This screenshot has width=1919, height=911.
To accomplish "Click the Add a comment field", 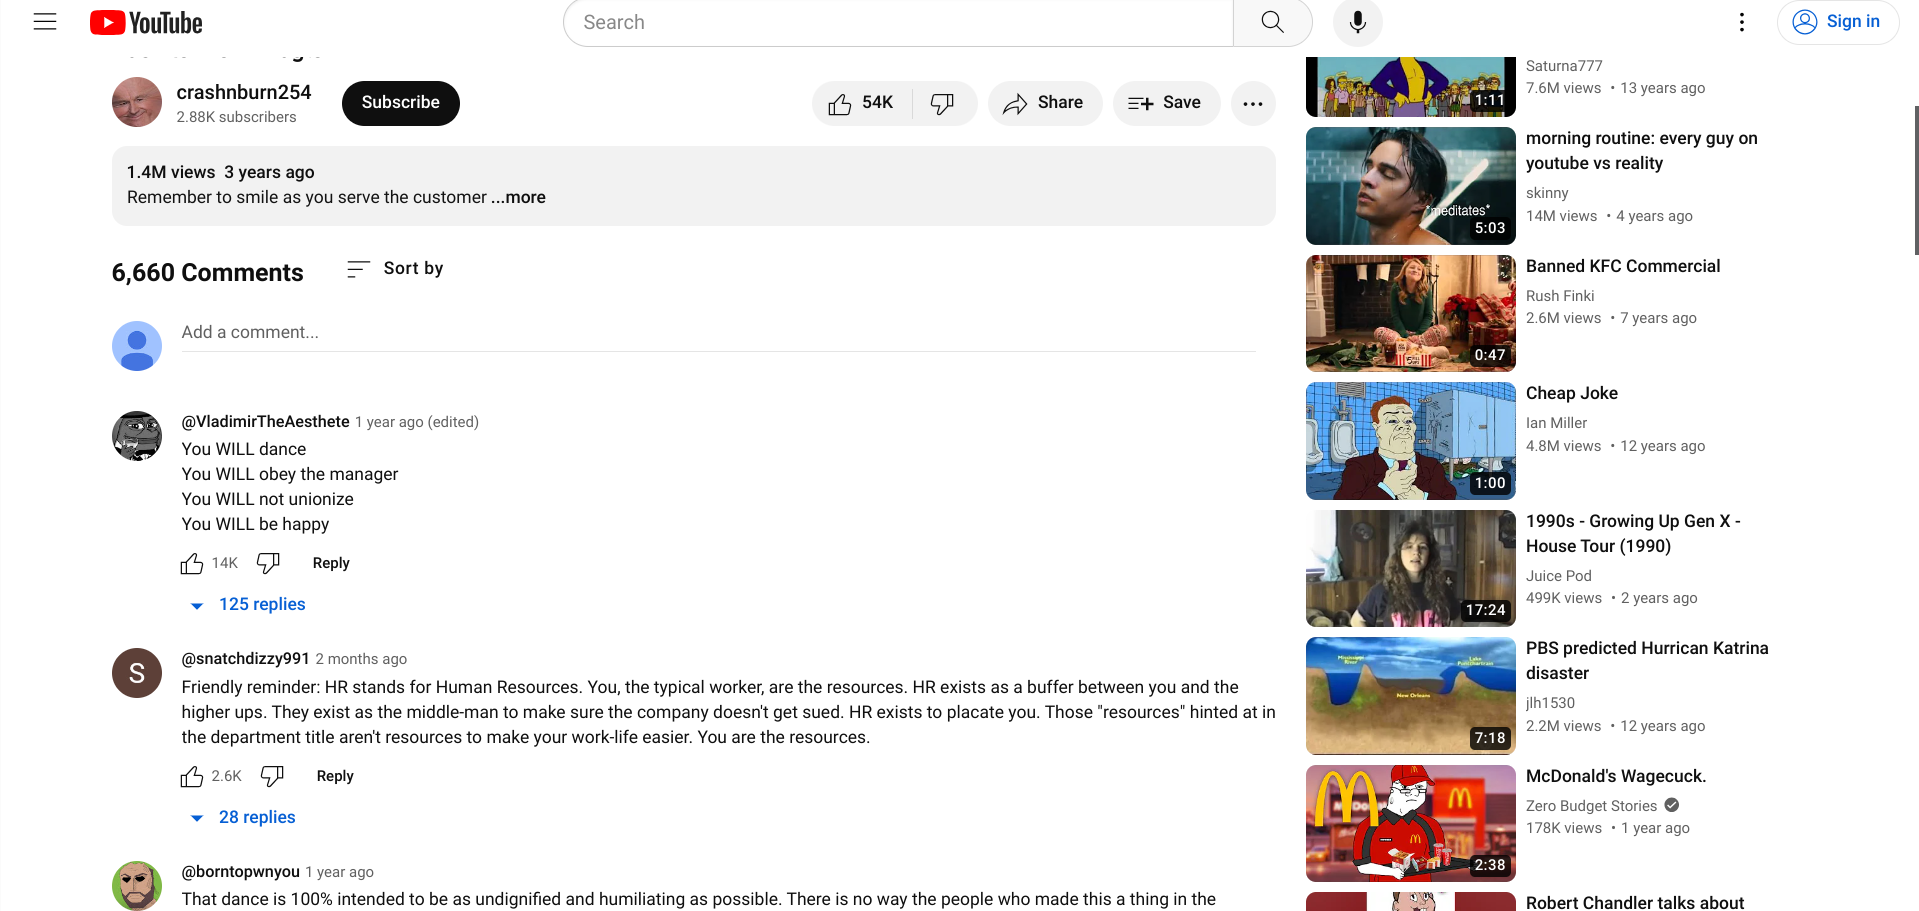I will [718, 333].
